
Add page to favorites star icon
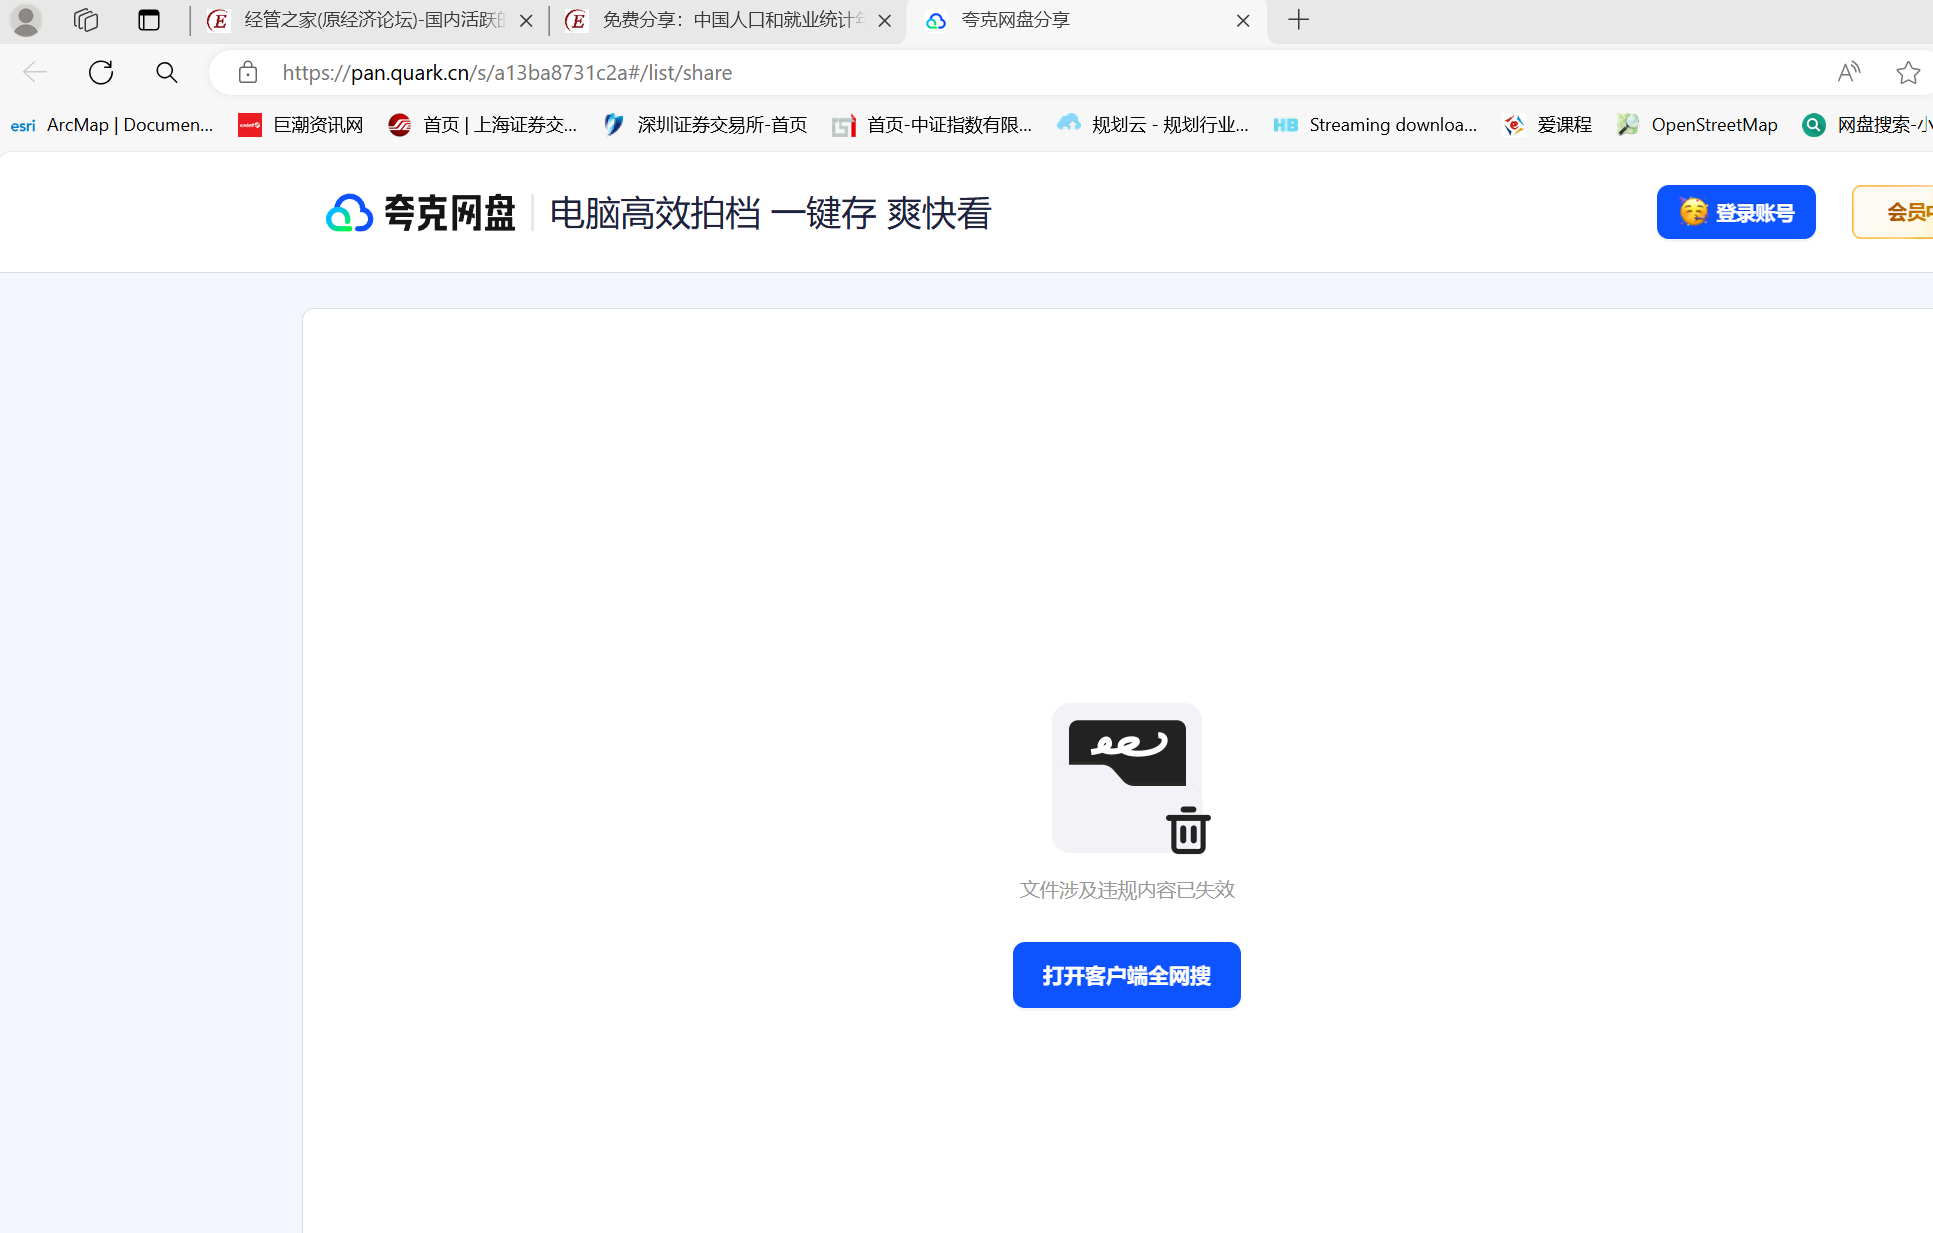point(1907,72)
